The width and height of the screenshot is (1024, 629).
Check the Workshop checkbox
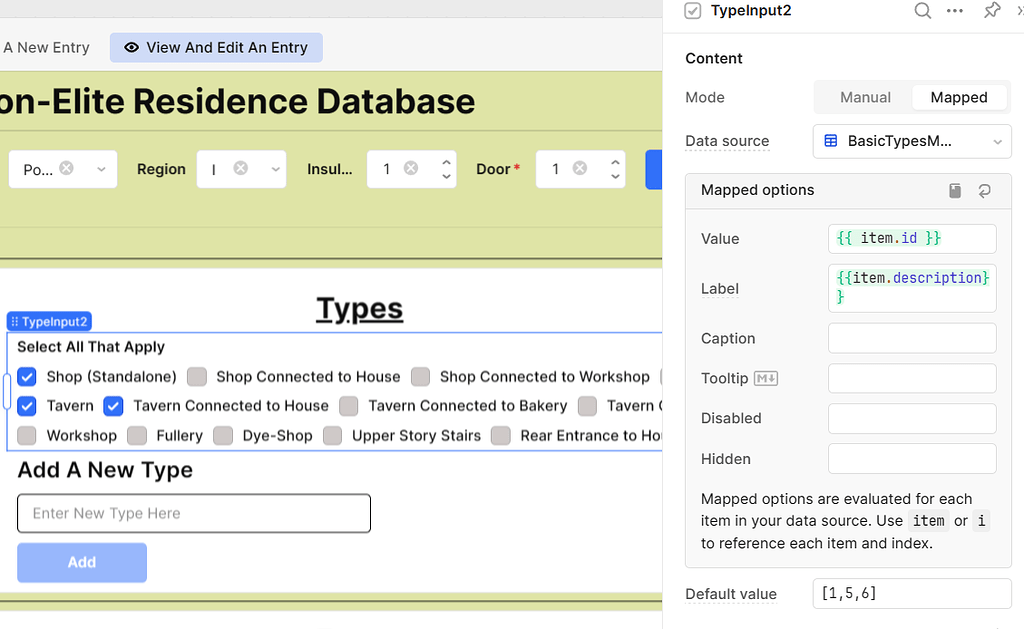tap(27, 436)
